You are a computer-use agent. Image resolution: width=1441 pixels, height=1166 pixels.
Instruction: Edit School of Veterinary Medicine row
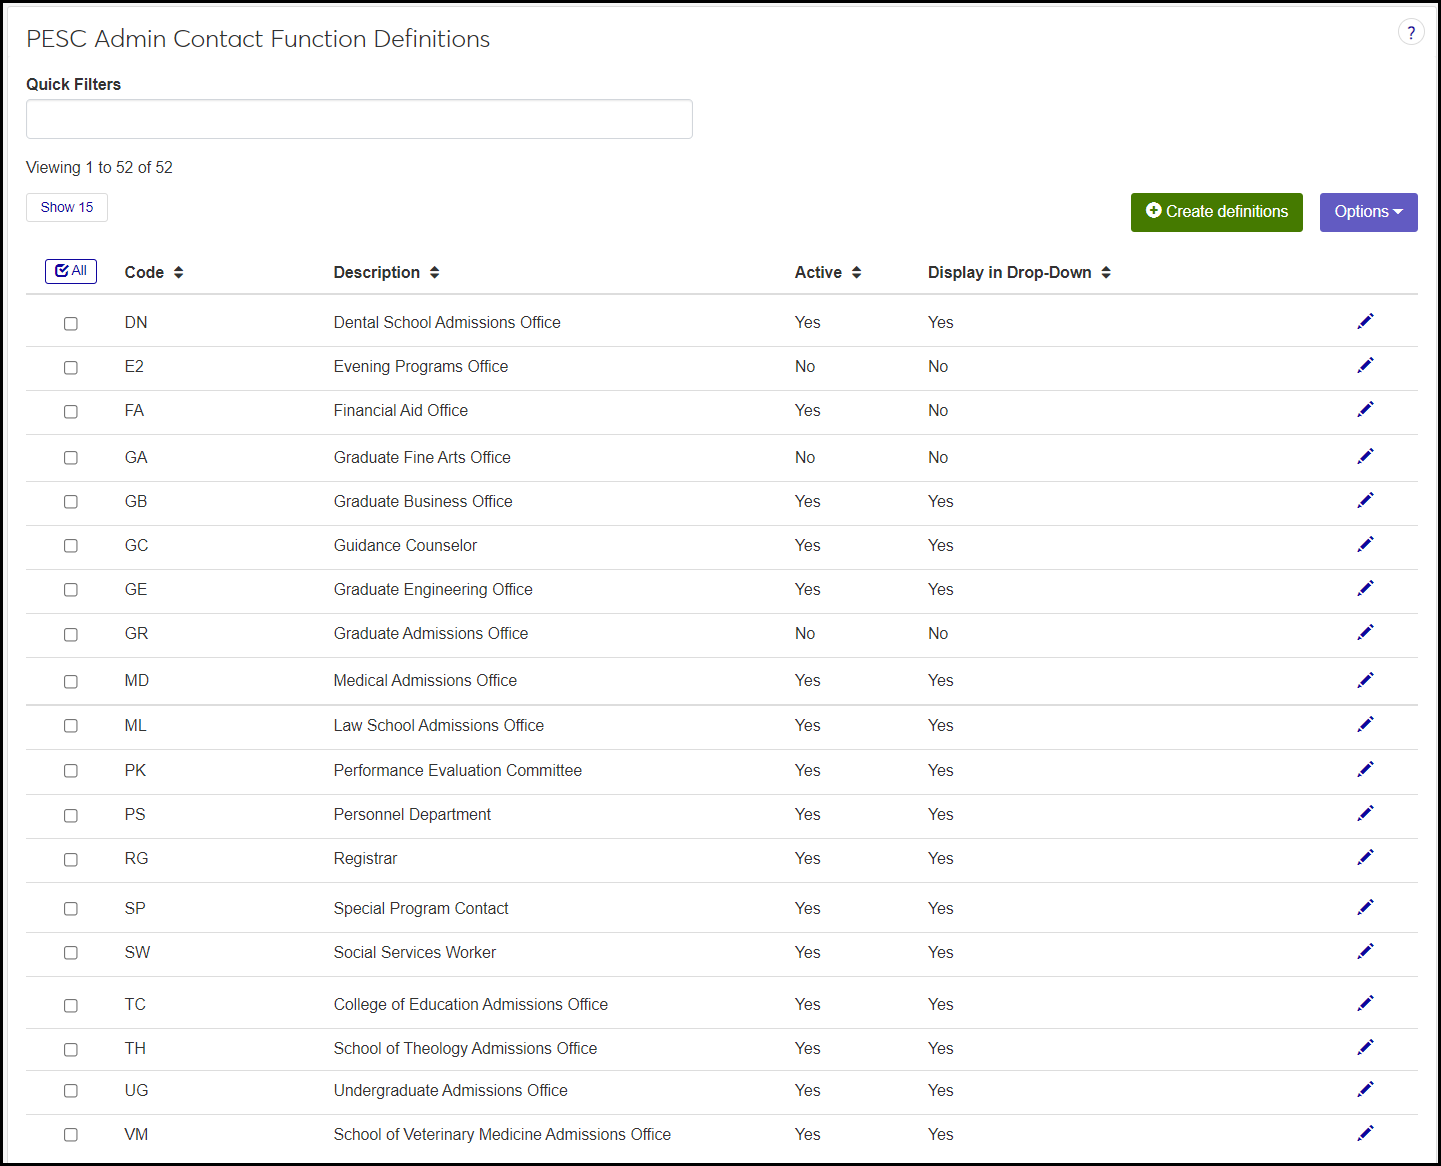(x=1365, y=1133)
